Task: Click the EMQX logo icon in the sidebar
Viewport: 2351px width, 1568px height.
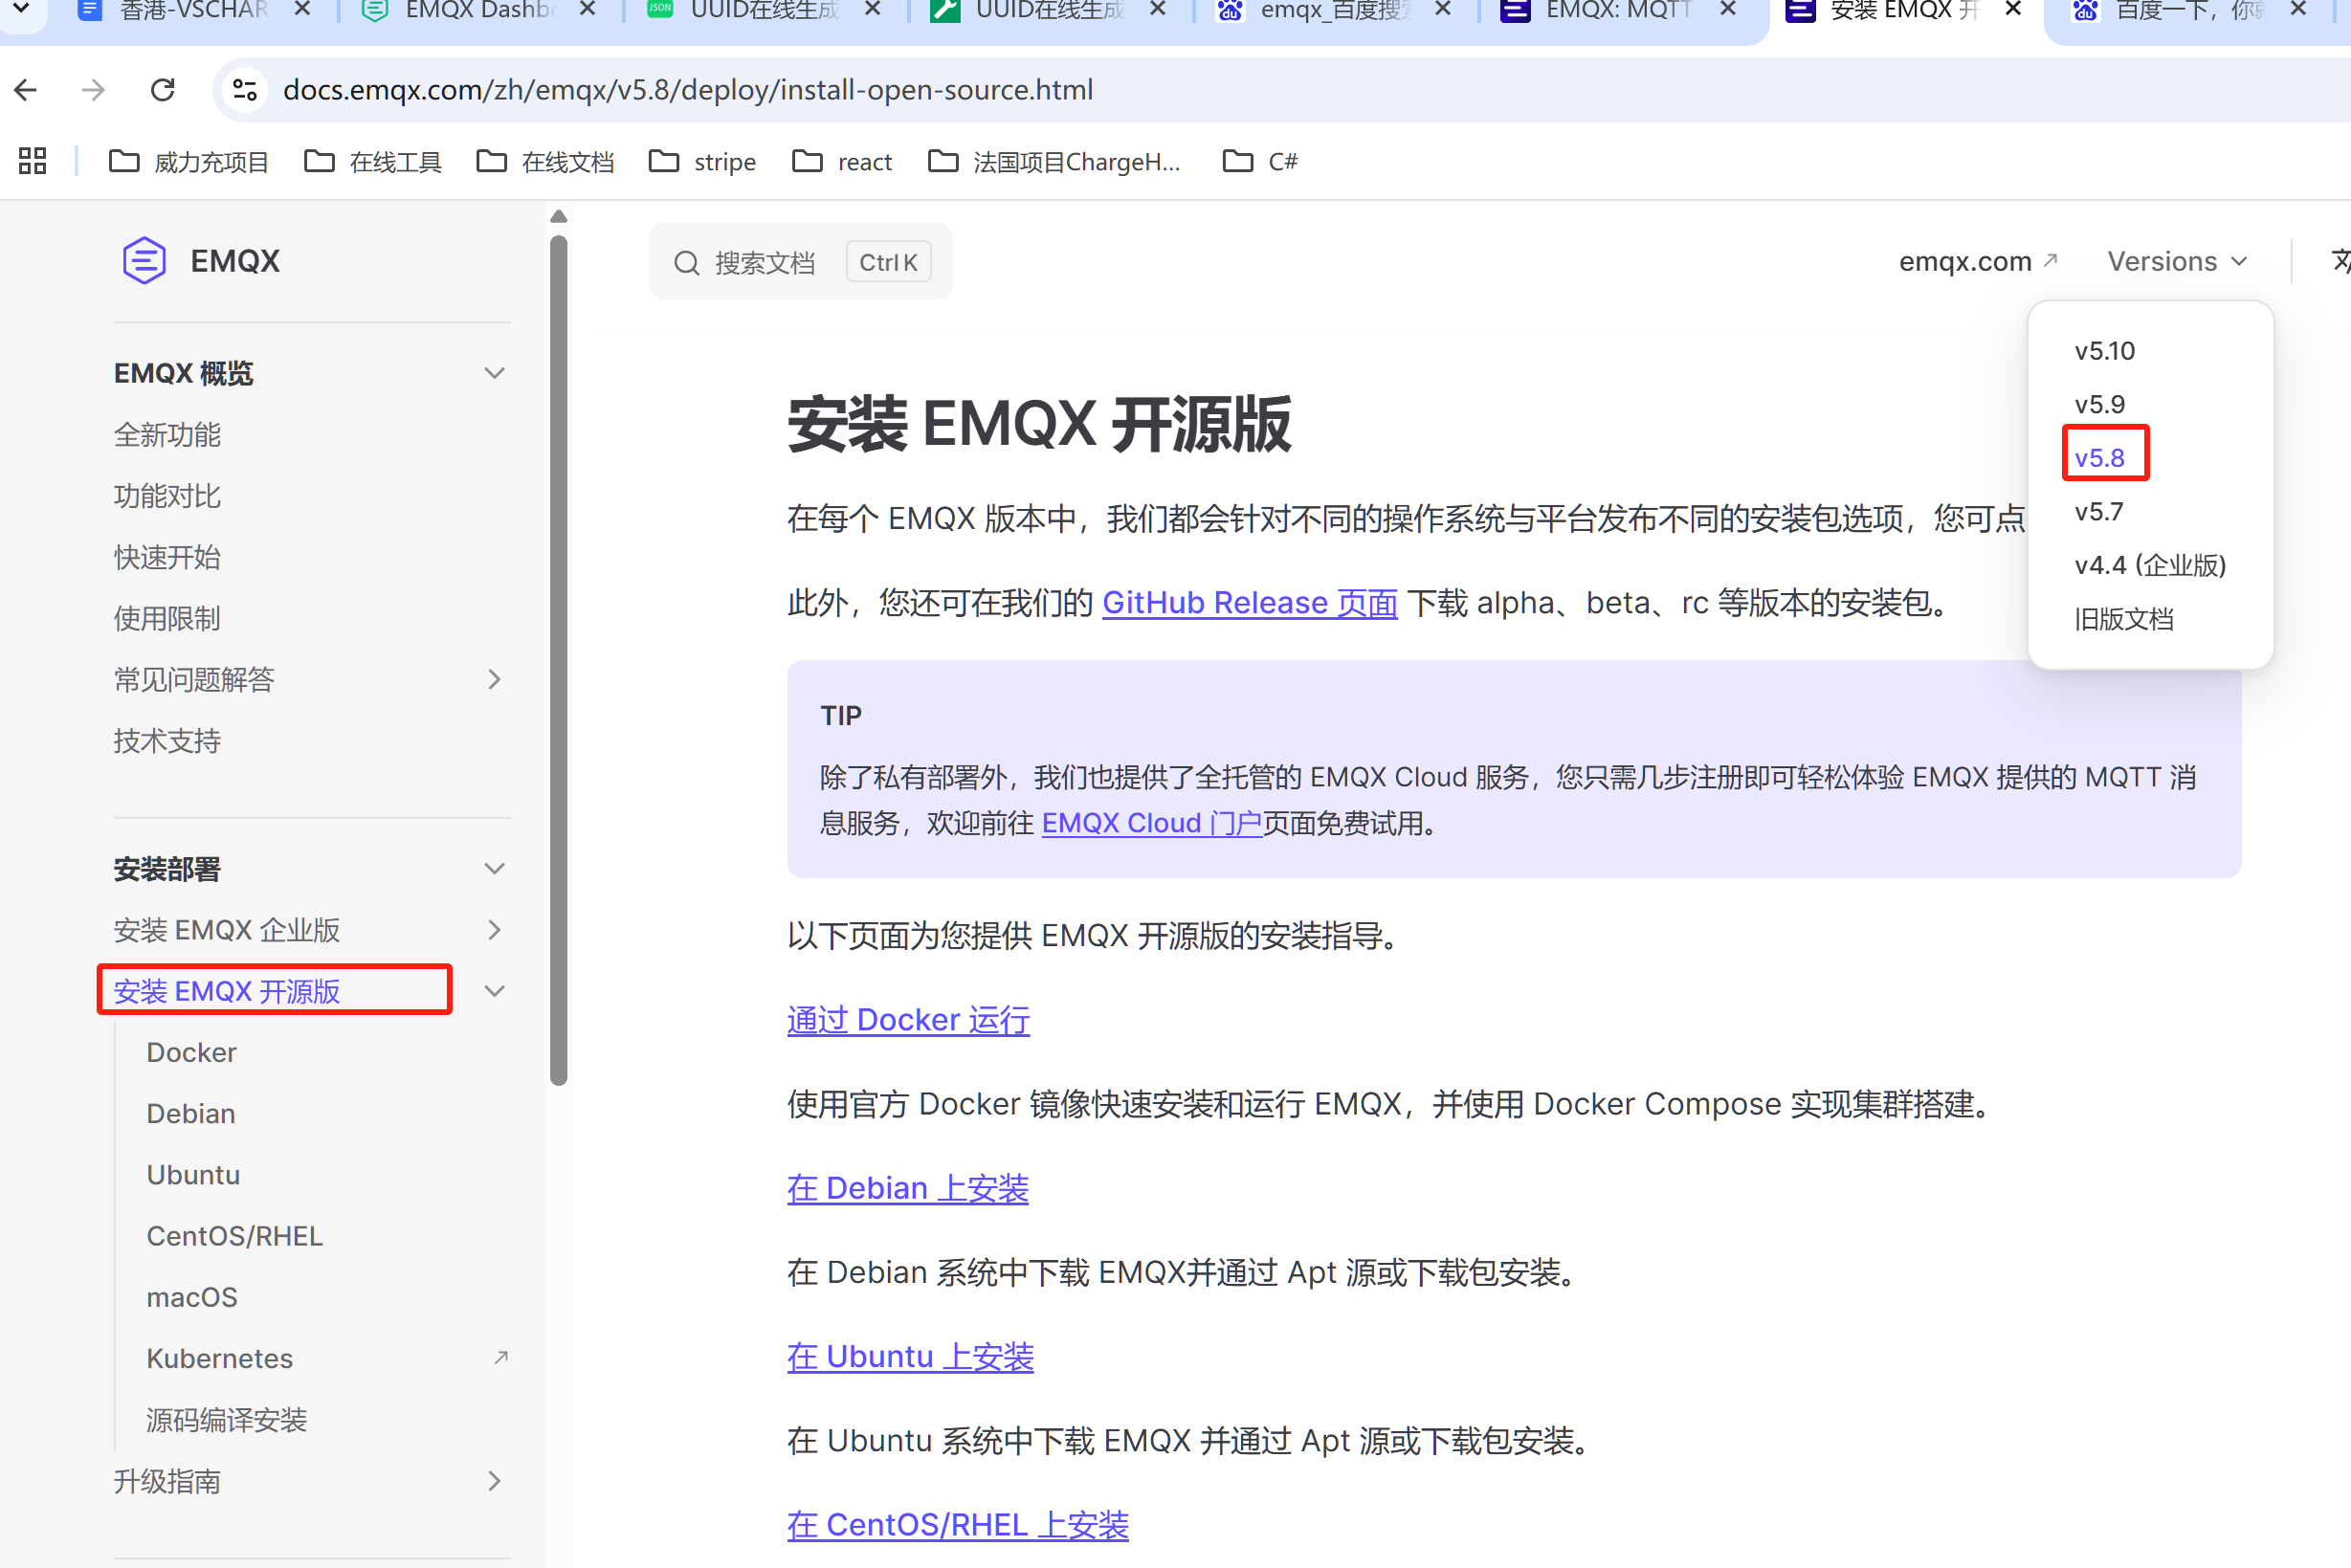Action: [144, 260]
